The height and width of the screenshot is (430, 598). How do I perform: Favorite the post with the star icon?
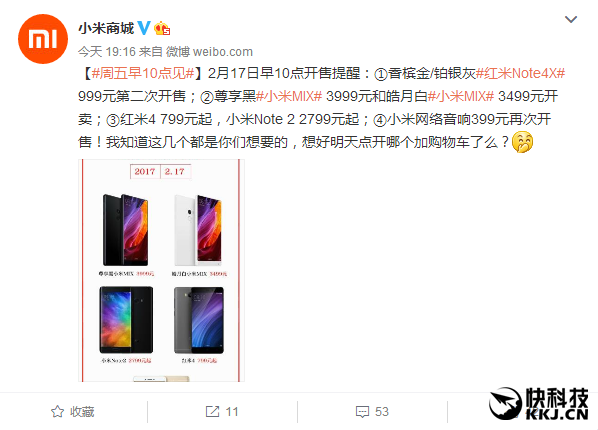[57, 411]
